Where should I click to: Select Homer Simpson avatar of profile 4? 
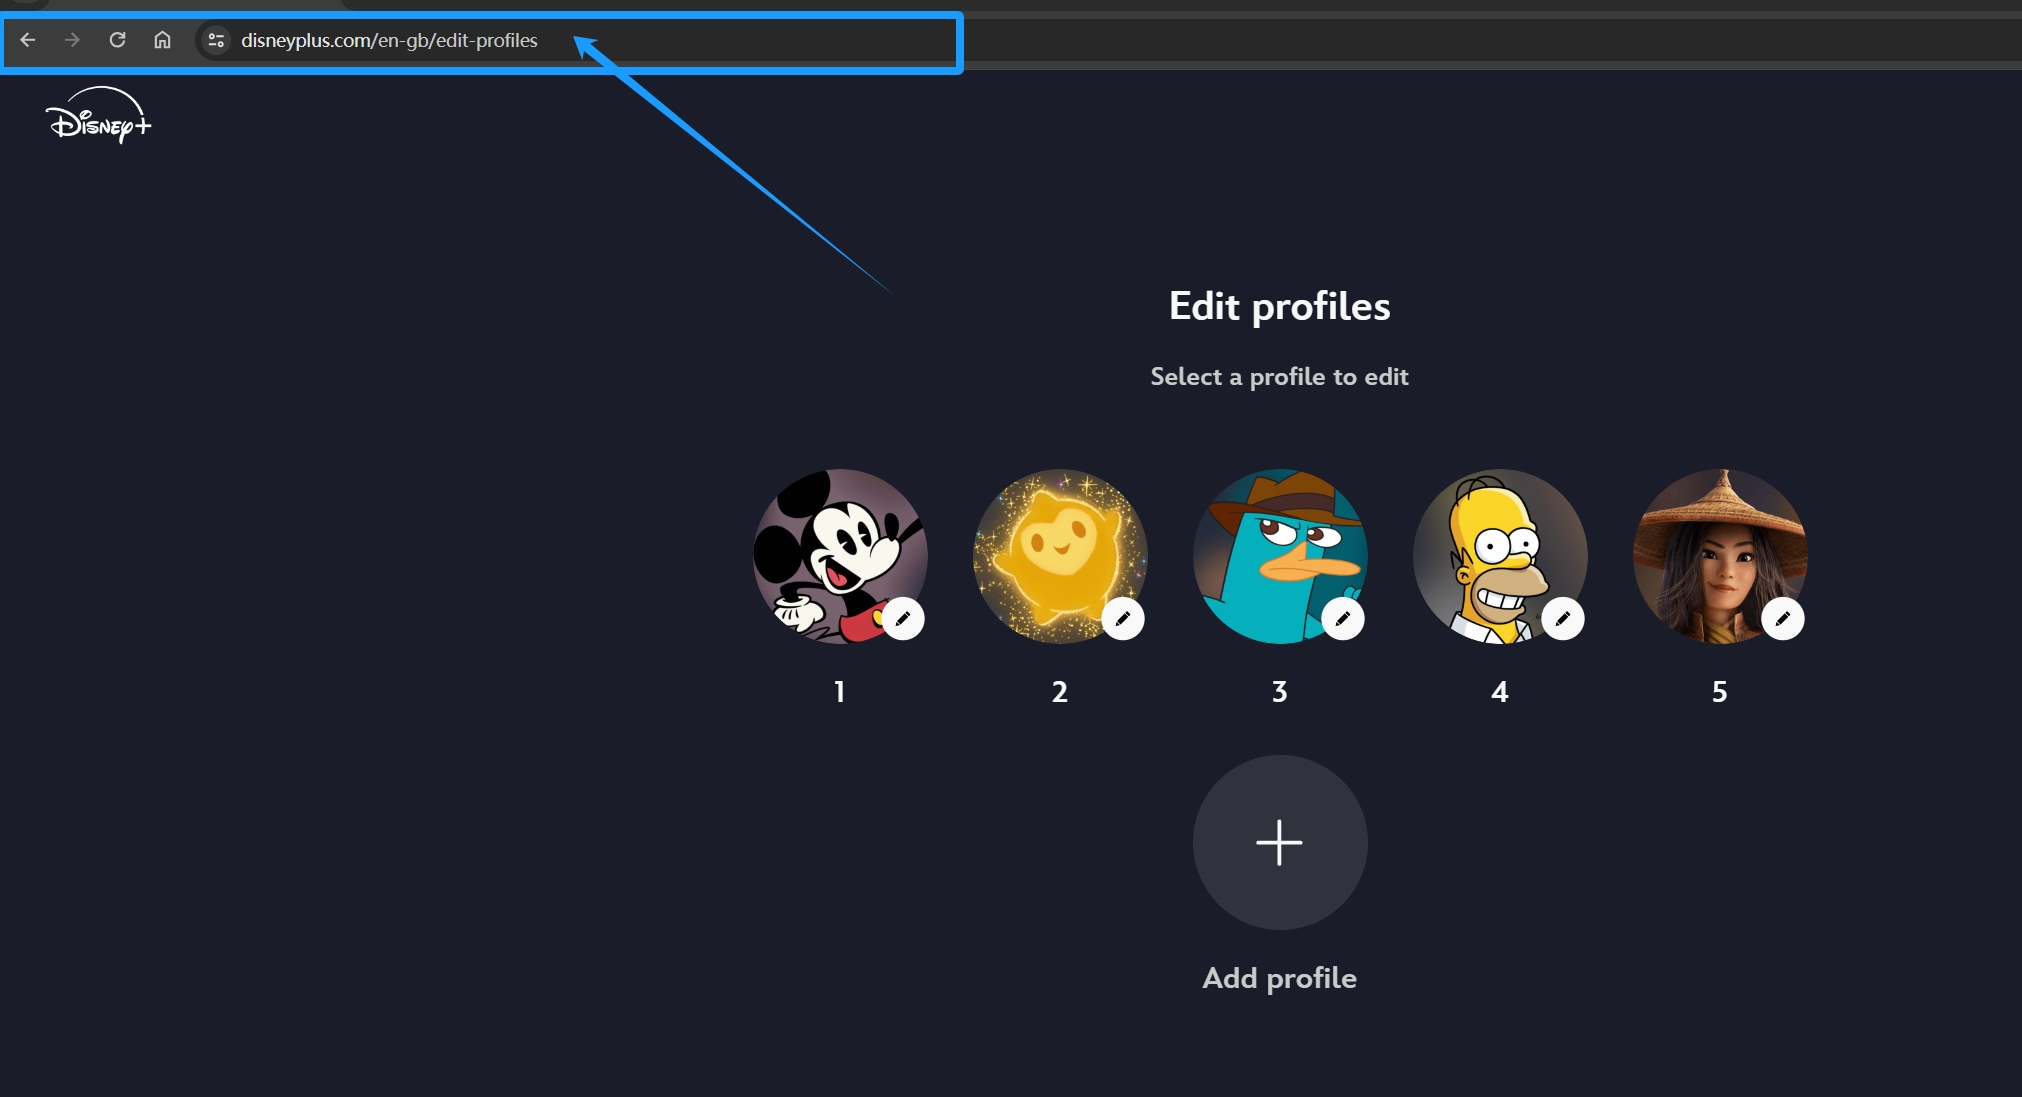1500,556
